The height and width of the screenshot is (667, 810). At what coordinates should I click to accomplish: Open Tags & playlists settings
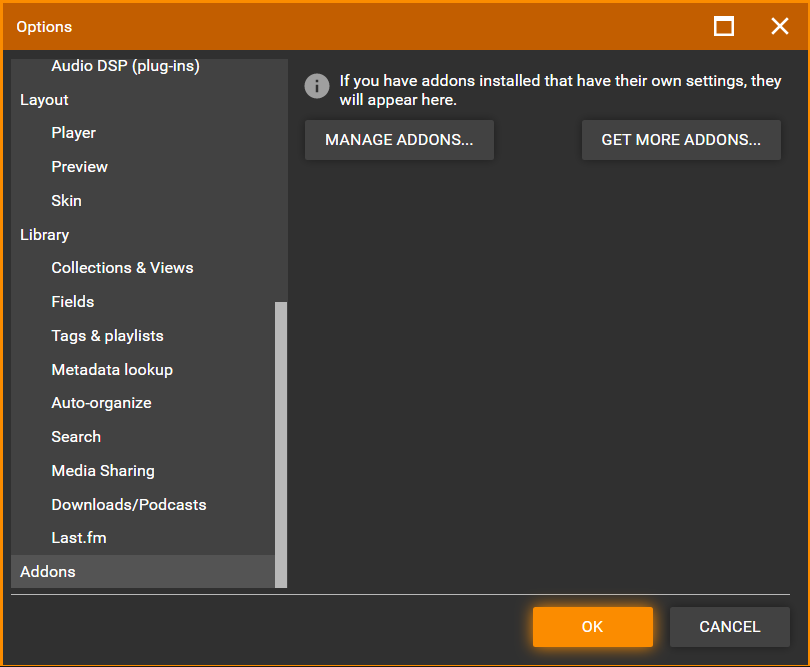pyautogui.click(x=107, y=336)
